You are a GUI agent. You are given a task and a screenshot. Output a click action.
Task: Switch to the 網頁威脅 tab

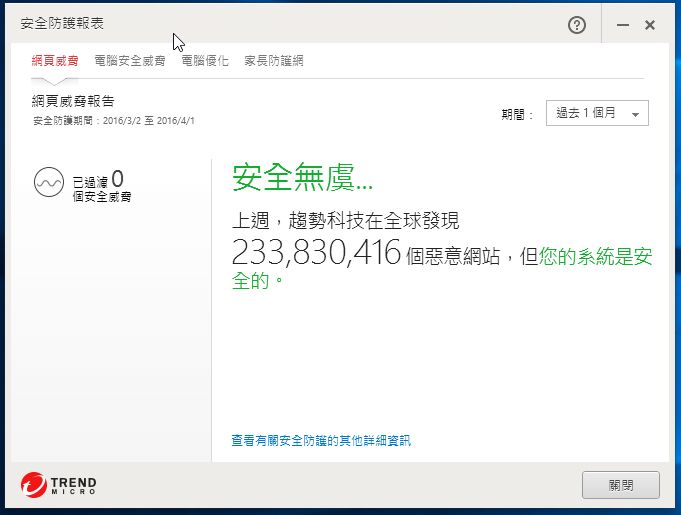(55, 60)
